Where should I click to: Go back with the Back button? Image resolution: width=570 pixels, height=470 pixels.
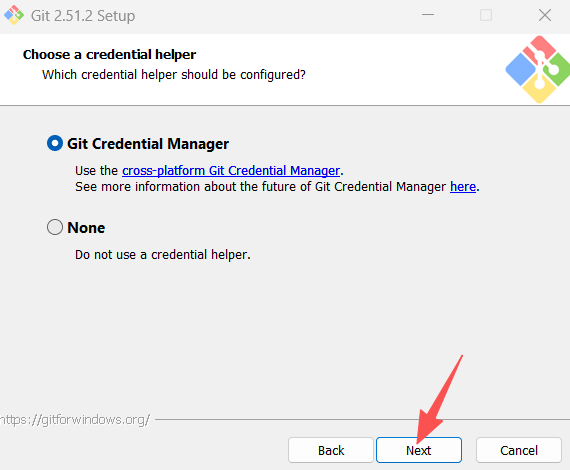pos(331,450)
